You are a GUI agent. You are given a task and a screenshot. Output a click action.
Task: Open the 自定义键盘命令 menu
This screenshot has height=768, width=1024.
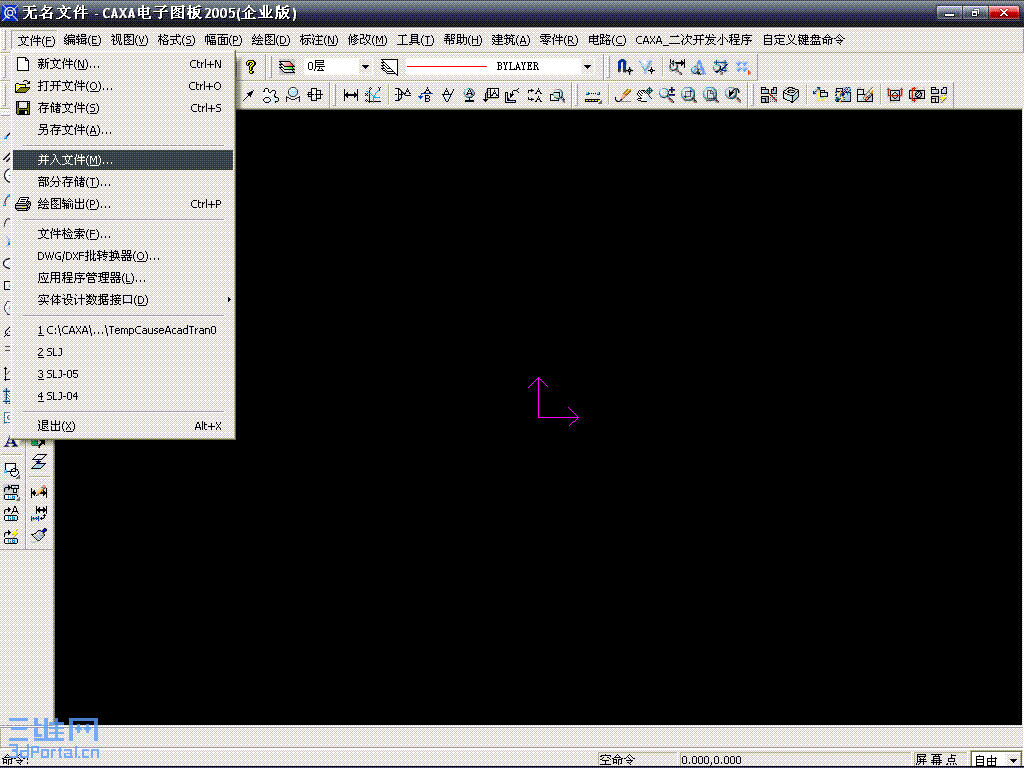[803, 40]
